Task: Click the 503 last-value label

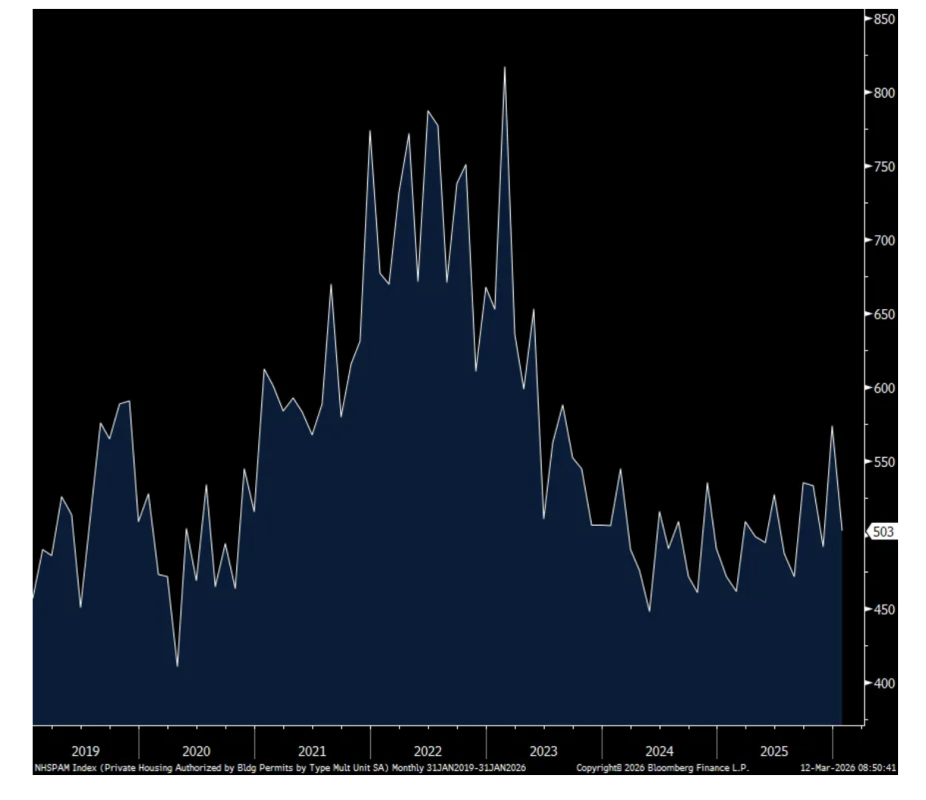Action: coord(882,532)
